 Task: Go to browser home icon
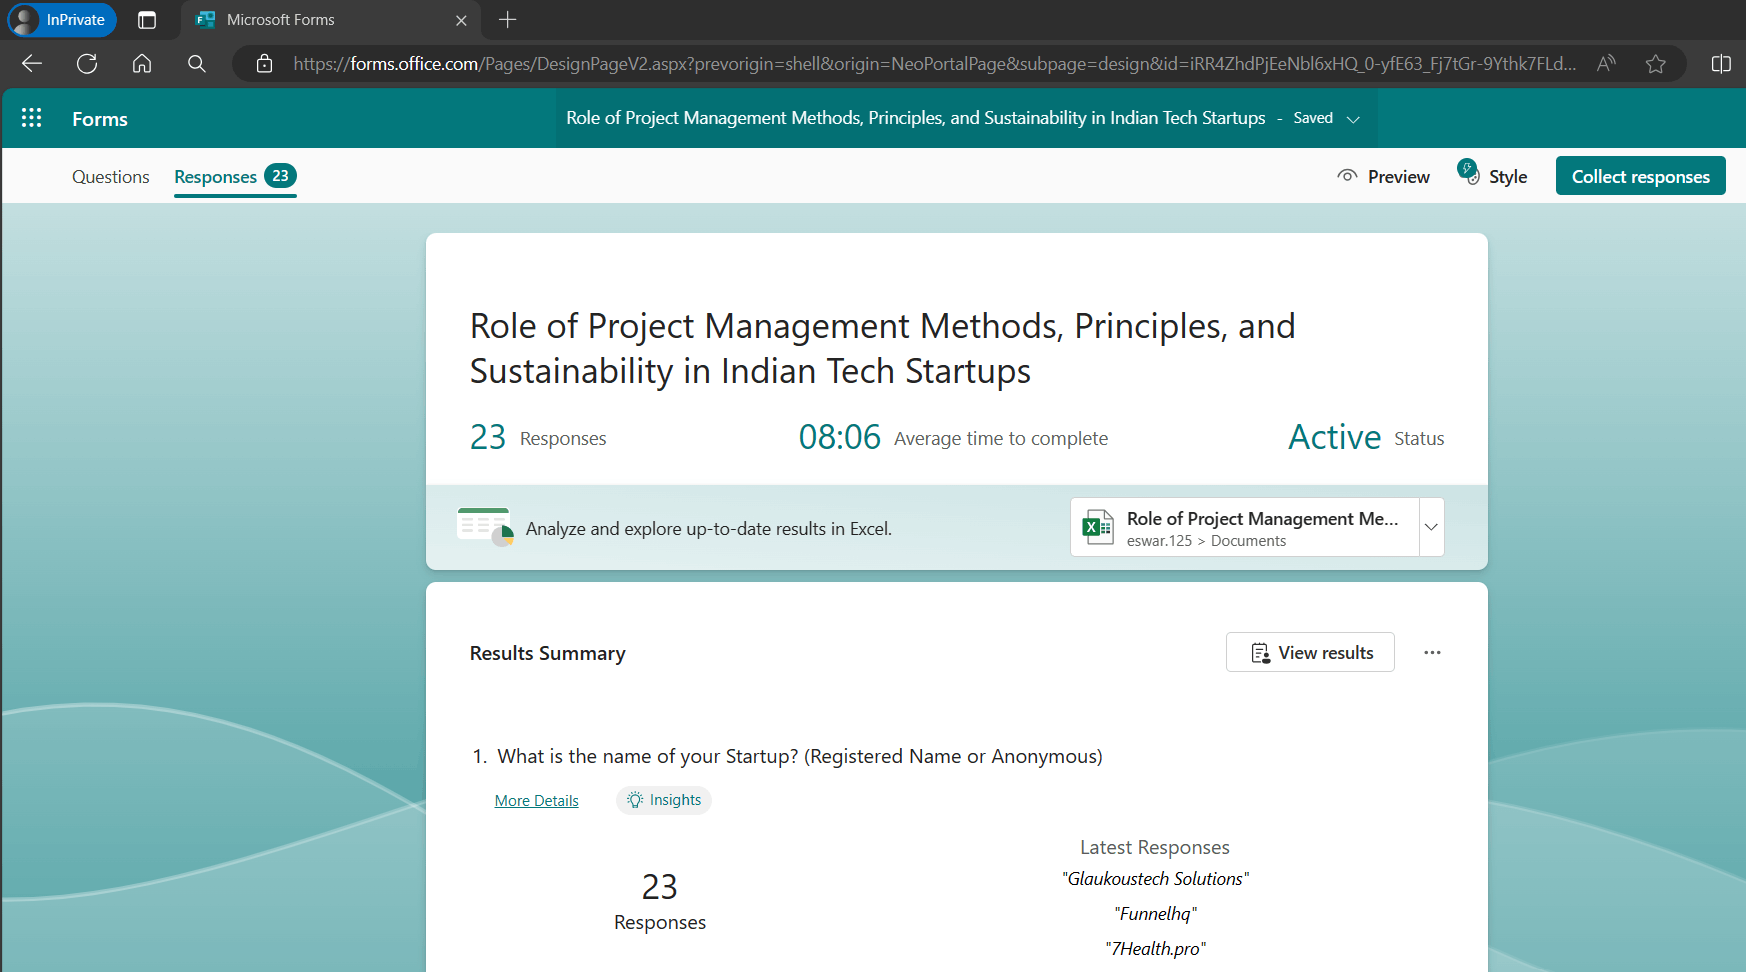(142, 64)
